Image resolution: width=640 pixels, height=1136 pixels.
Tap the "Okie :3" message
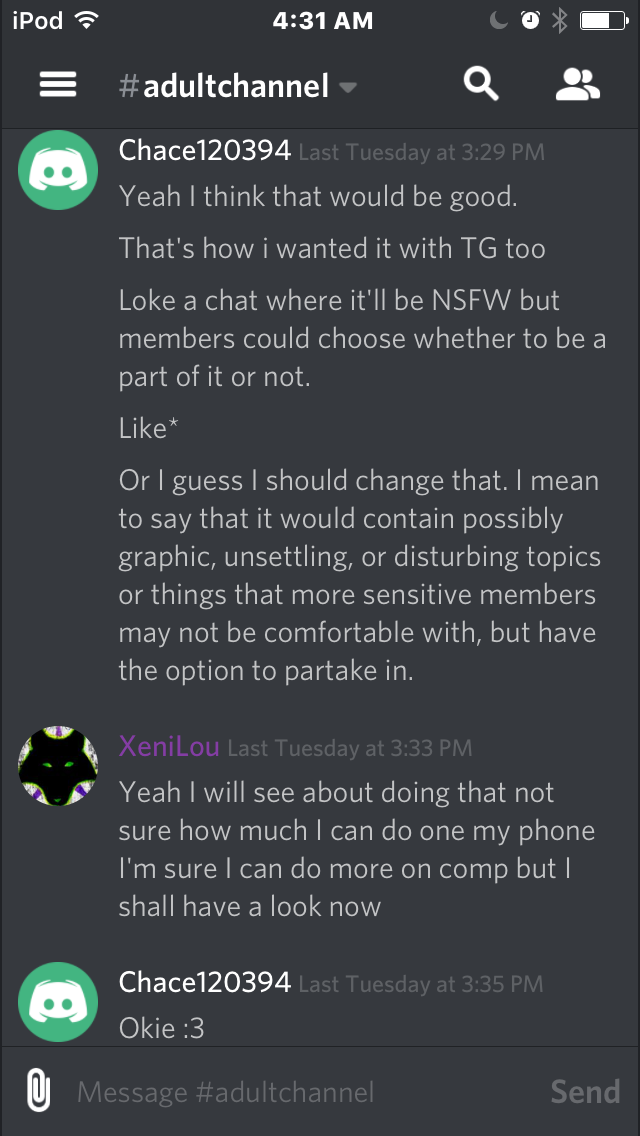tap(162, 1027)
